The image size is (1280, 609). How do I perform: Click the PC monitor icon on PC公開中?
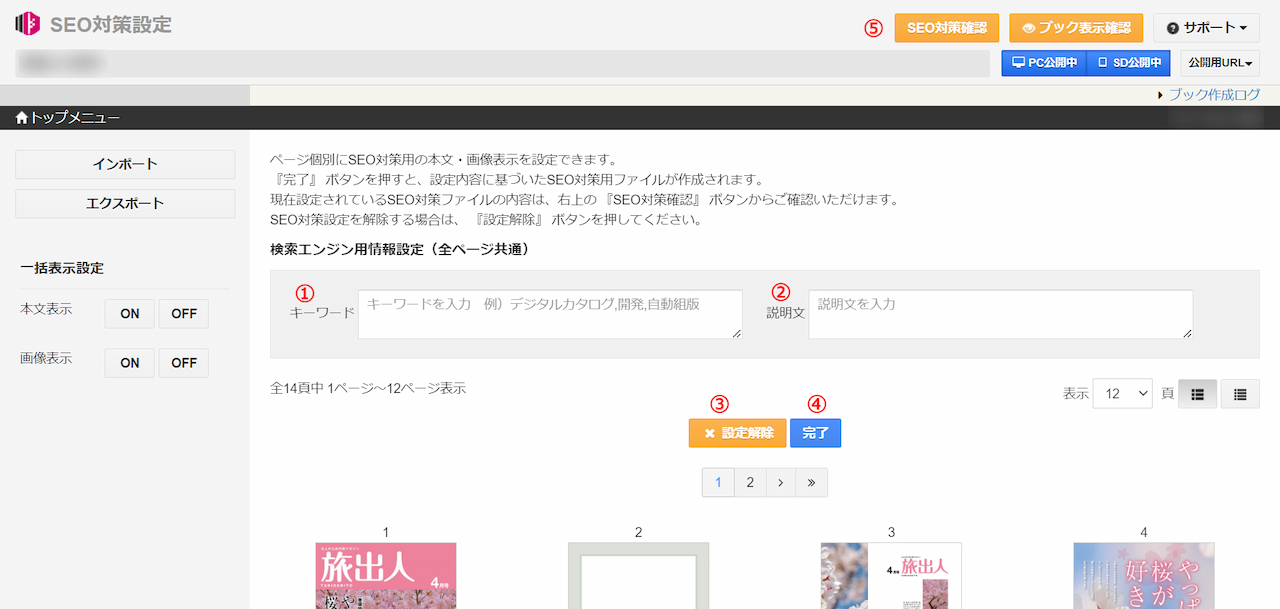1016,62
